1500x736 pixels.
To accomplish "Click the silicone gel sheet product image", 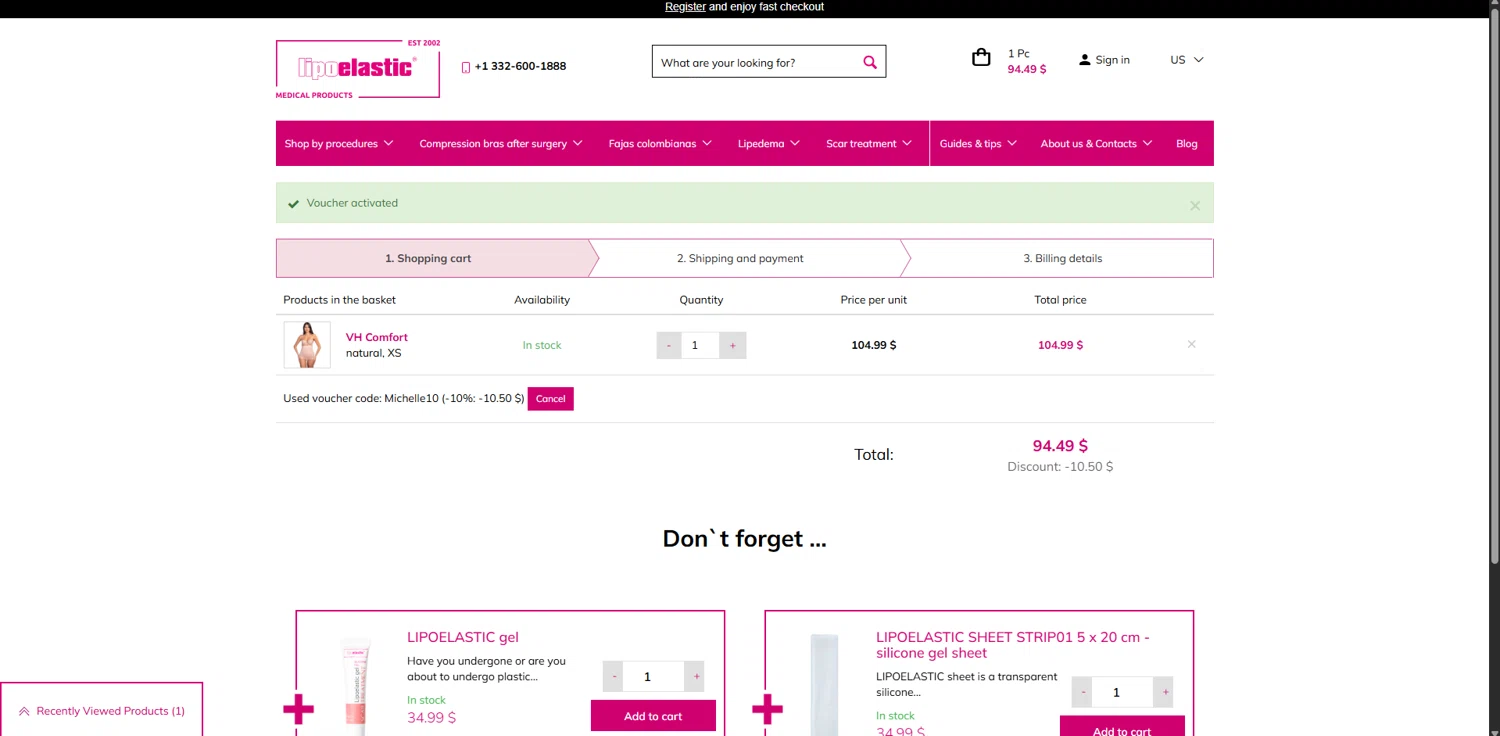I will click(824, 684).
